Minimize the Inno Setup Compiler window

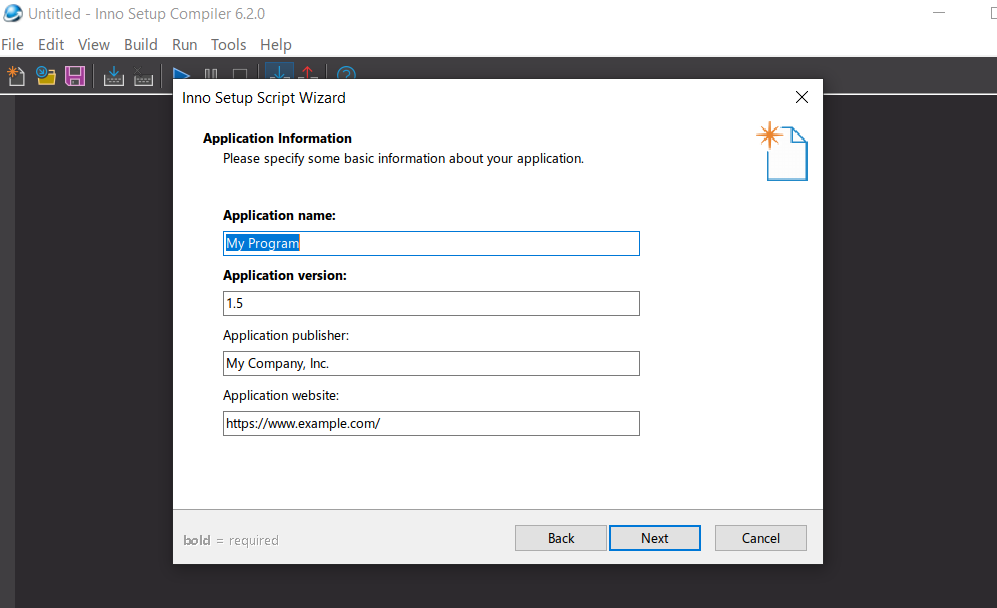939,13
